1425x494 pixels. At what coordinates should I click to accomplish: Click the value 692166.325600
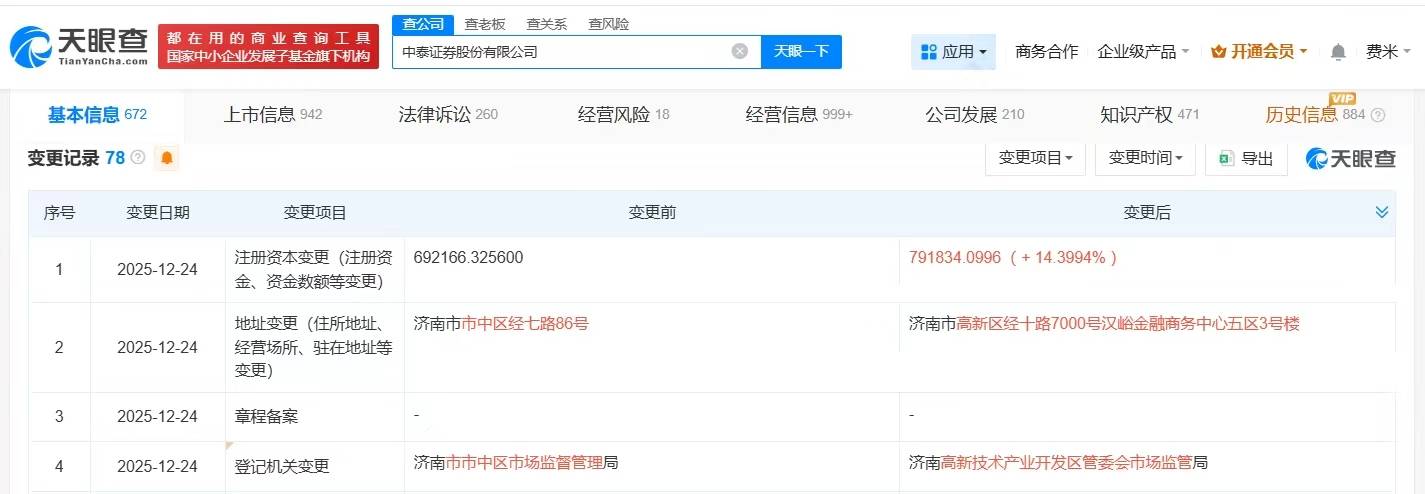[468, 258]
